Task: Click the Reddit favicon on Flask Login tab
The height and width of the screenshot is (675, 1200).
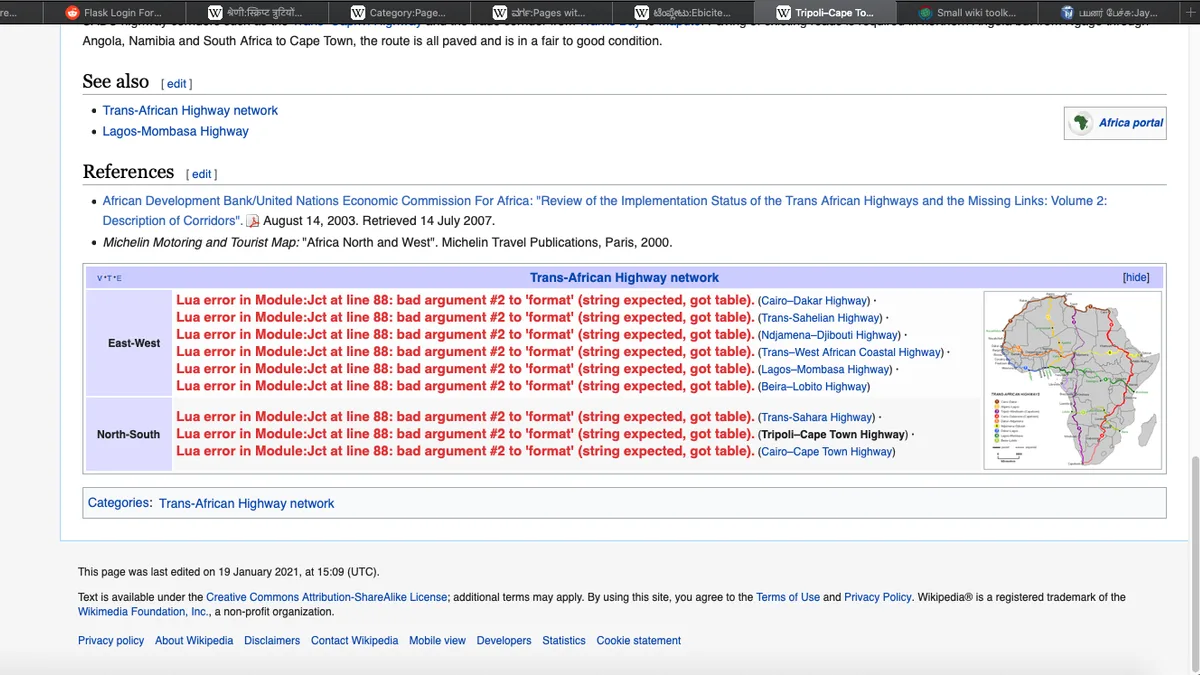Action: click(72, 13)
